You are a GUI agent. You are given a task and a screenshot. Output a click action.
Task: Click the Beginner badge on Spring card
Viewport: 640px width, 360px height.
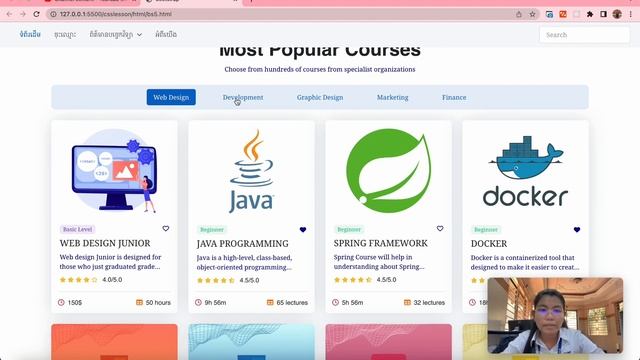pos(349,229)
